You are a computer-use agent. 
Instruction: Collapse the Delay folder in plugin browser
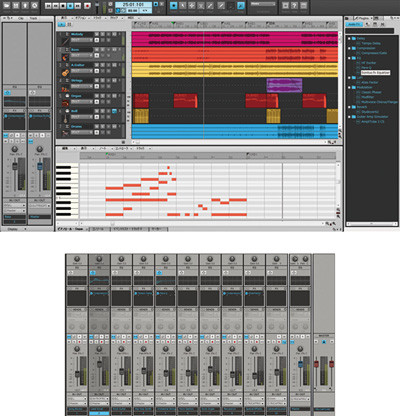349,38
